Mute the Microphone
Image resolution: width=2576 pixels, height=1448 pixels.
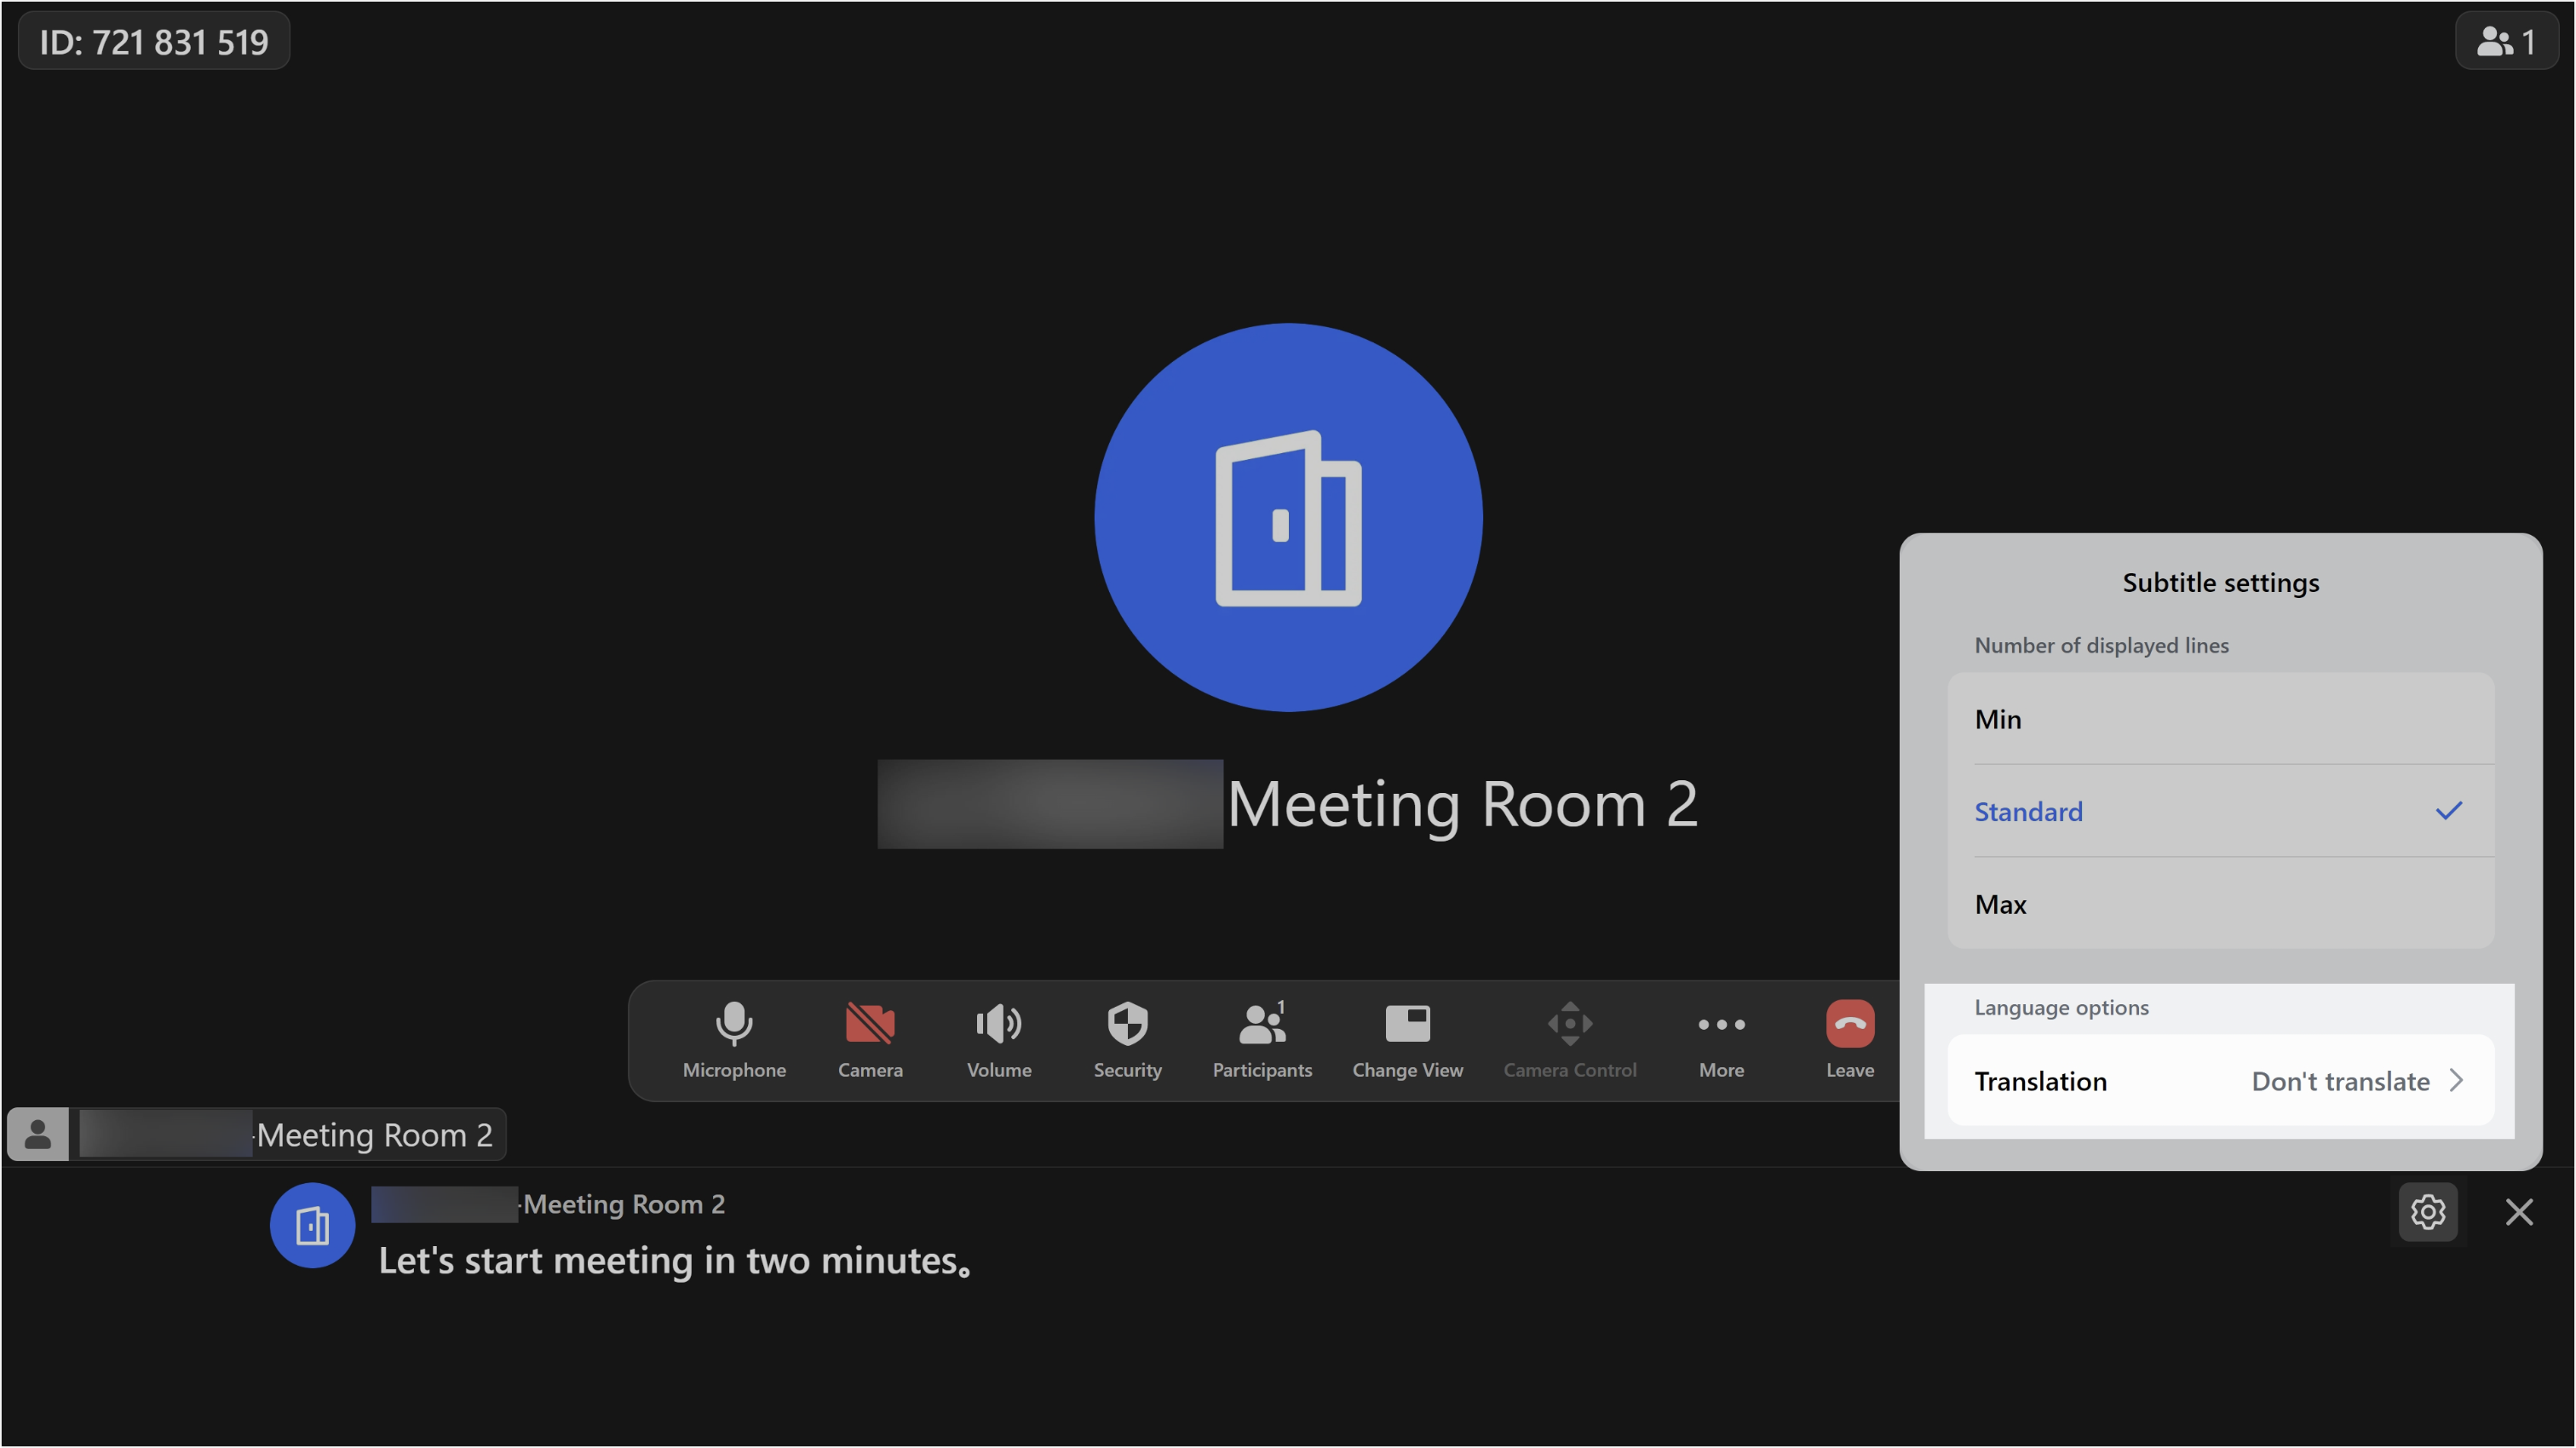point(734,1040)
